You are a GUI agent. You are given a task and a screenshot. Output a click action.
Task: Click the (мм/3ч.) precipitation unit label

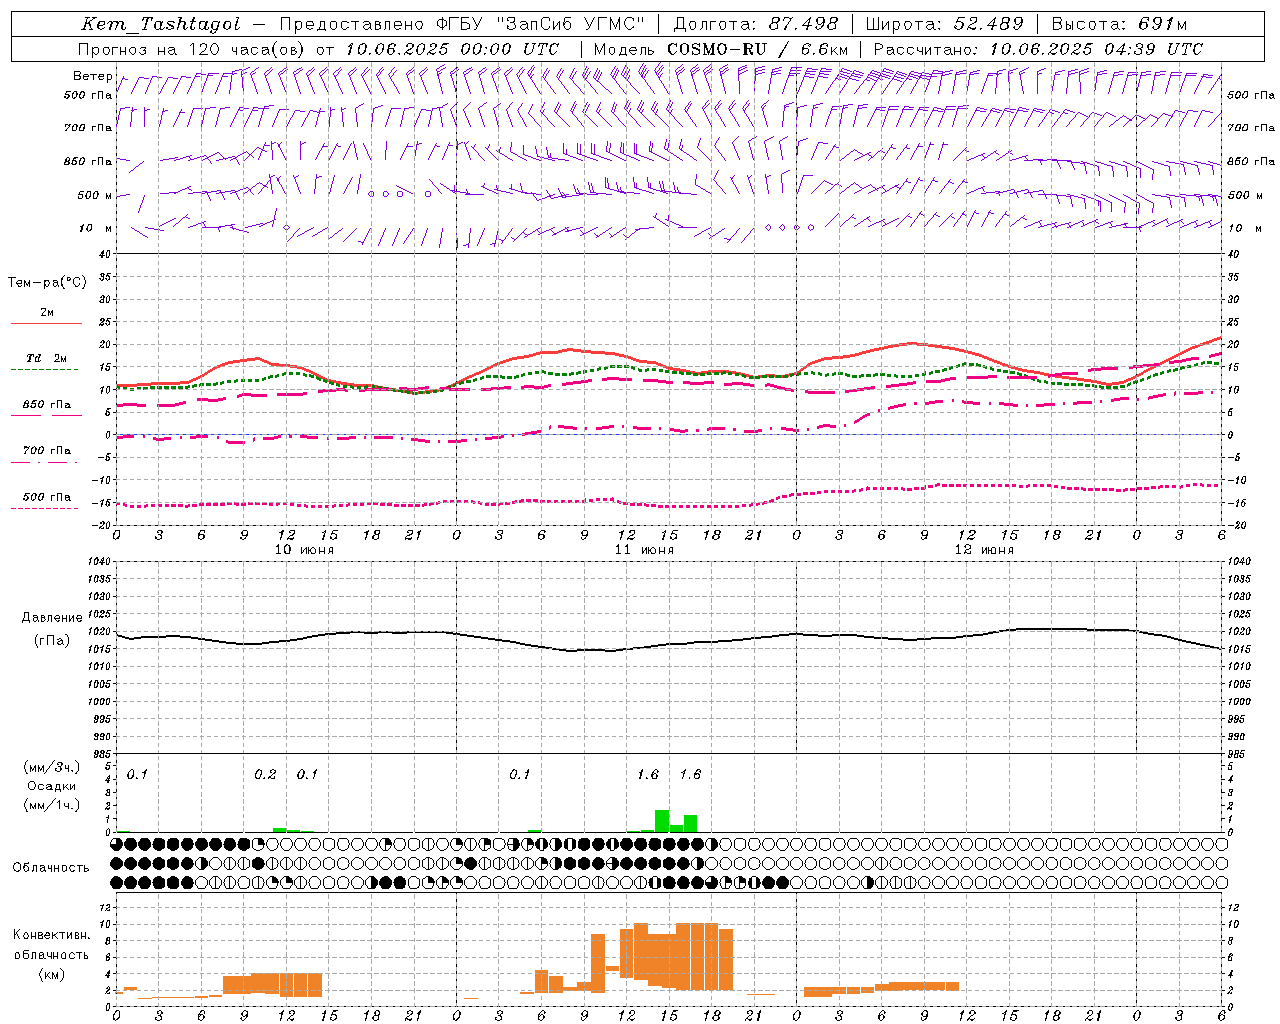pos(51,767)
